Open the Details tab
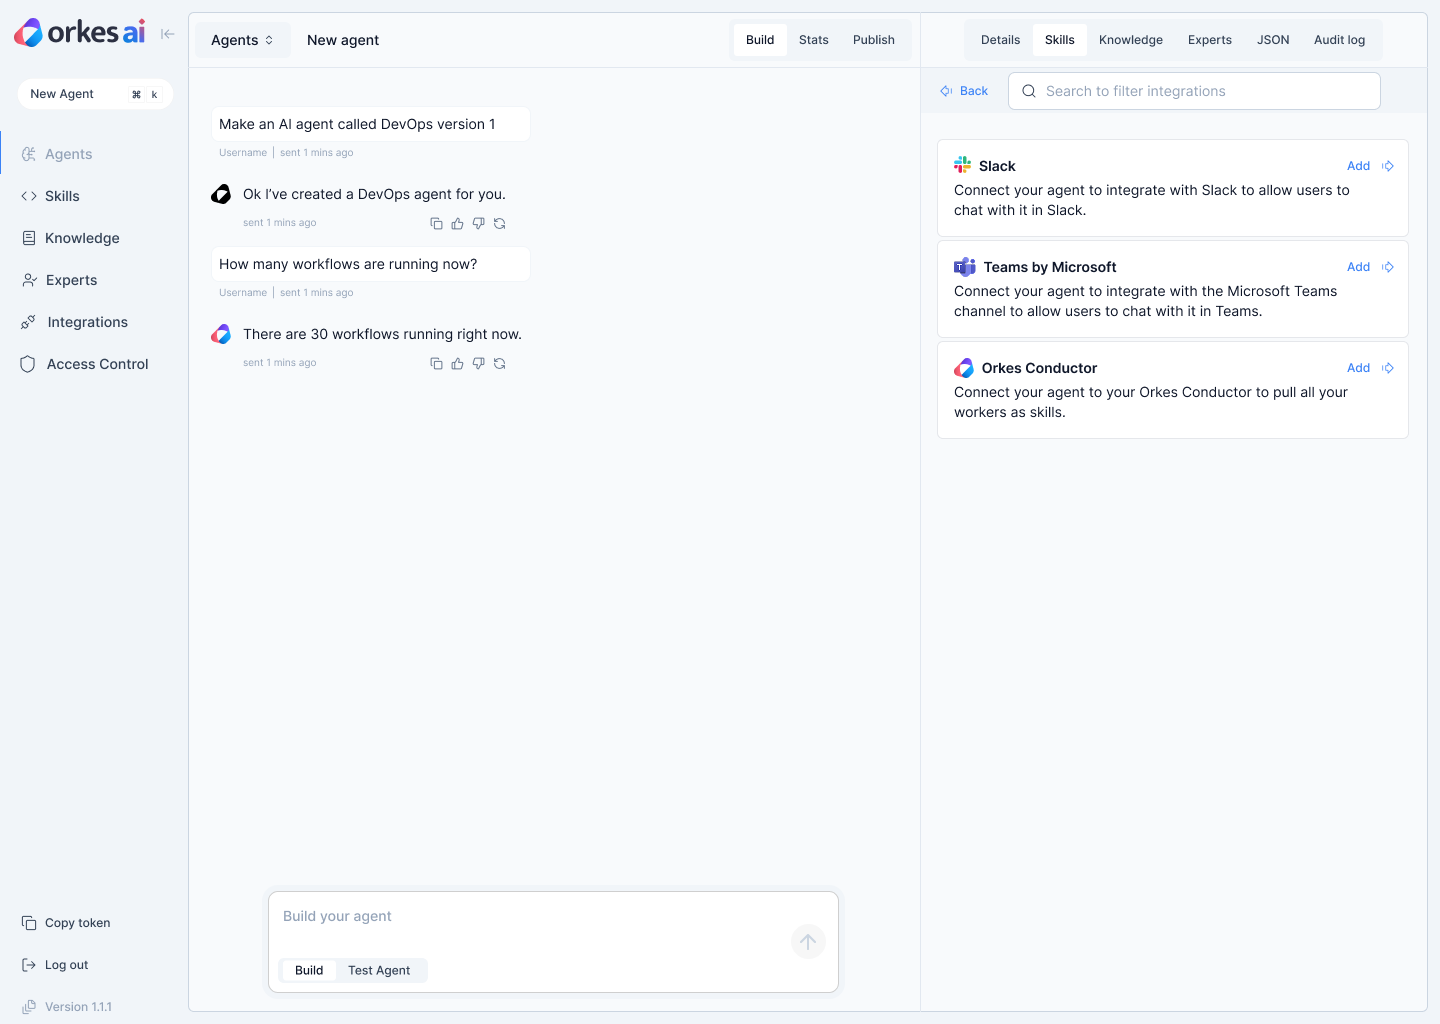 click(1000, 40)
